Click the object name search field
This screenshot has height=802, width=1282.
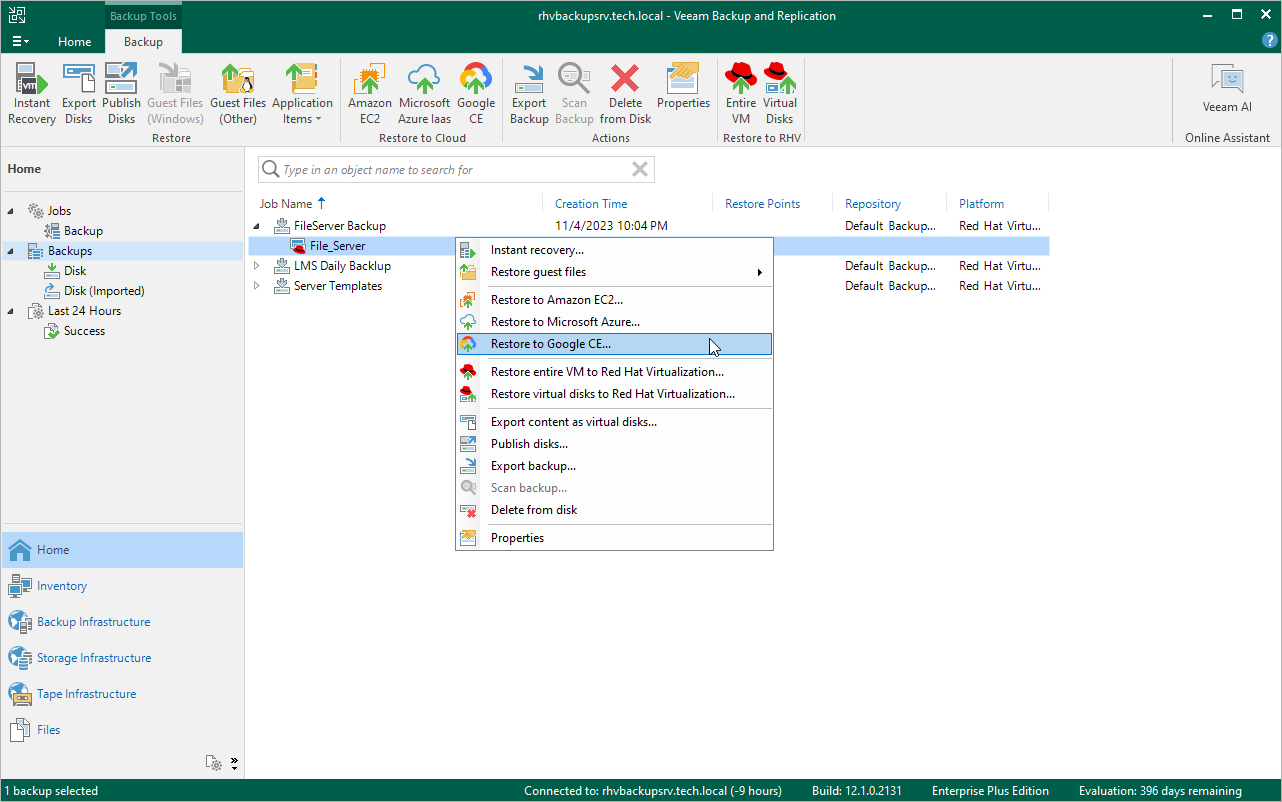coord(456,170)
